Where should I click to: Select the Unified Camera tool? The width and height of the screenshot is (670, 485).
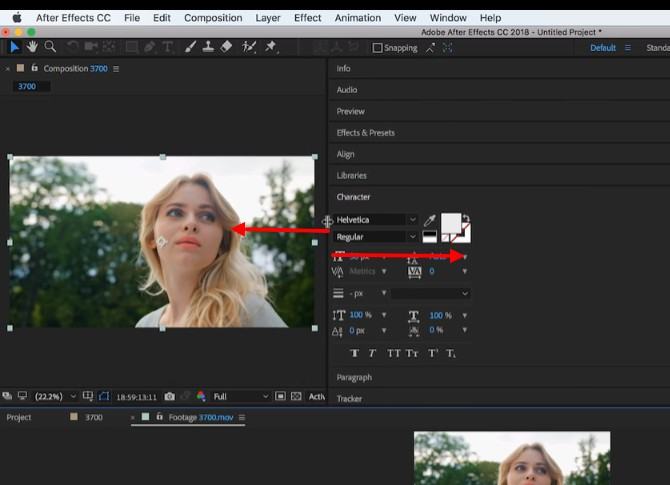pos(91,47)
